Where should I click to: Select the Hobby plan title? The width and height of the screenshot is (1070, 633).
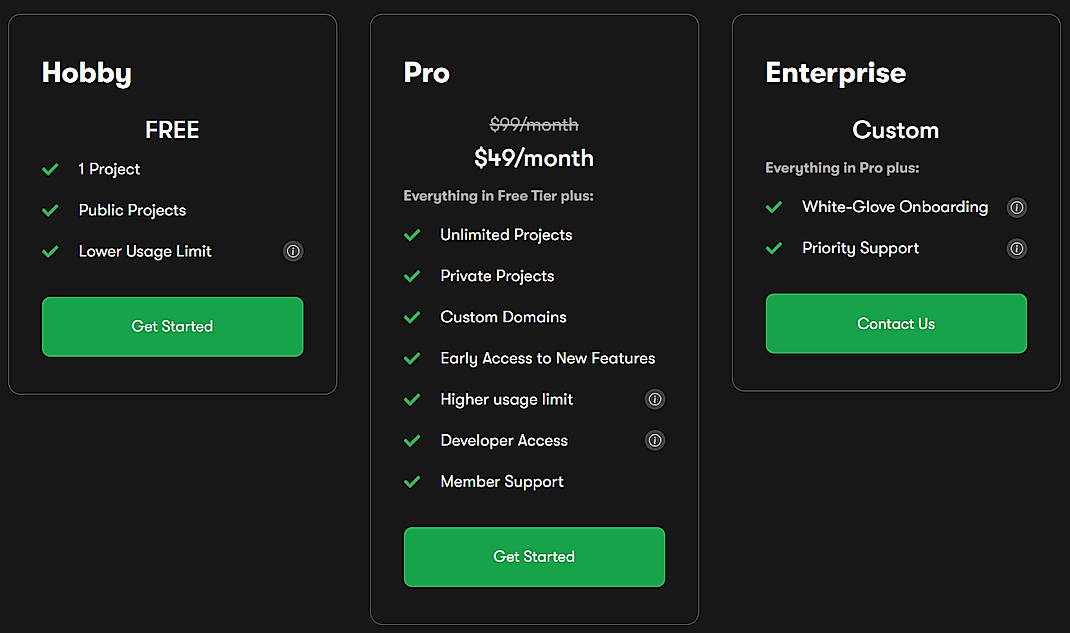(86, 72)
